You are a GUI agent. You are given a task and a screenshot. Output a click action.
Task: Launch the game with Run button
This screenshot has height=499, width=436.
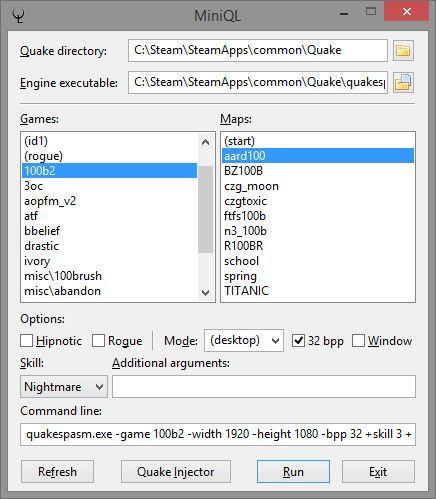pos(293,472)
